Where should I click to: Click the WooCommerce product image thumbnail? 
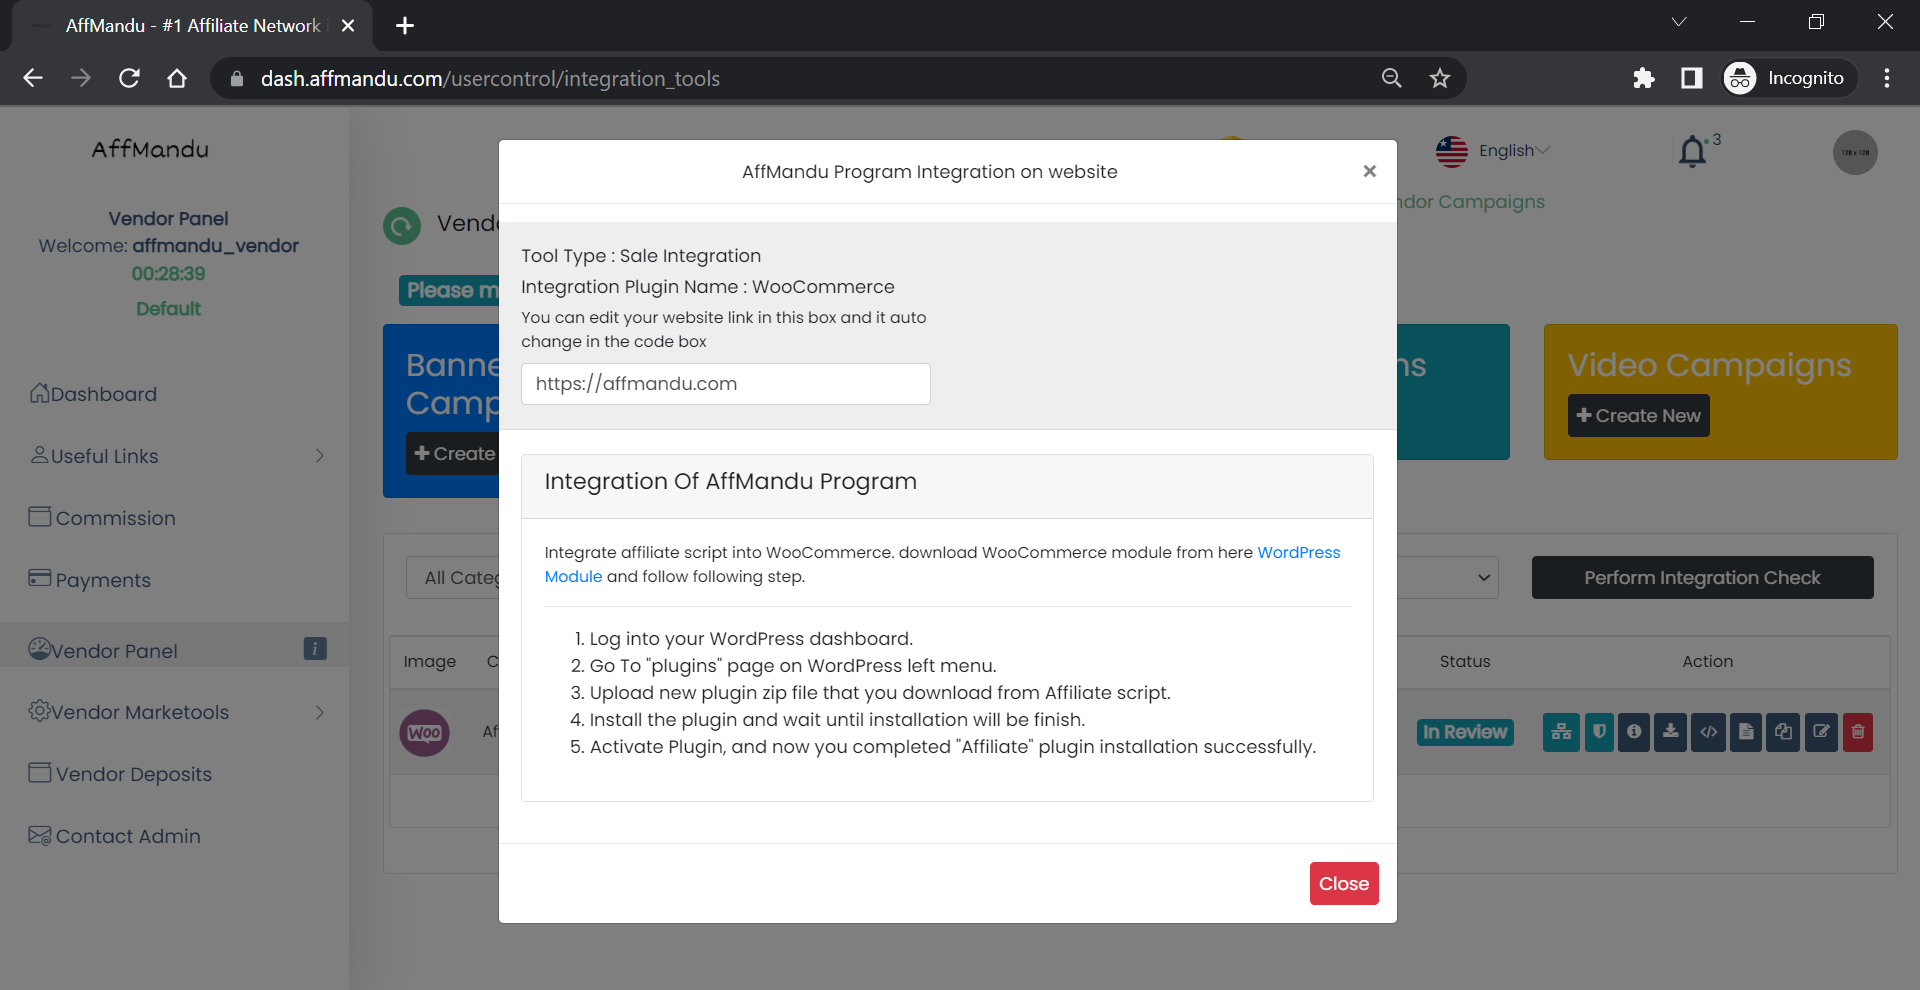point(425,733)
